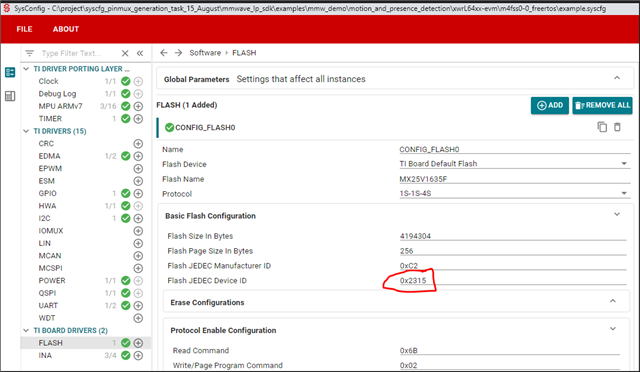
Task: Select POWER in the drivers list
Action: coord(52,281)
